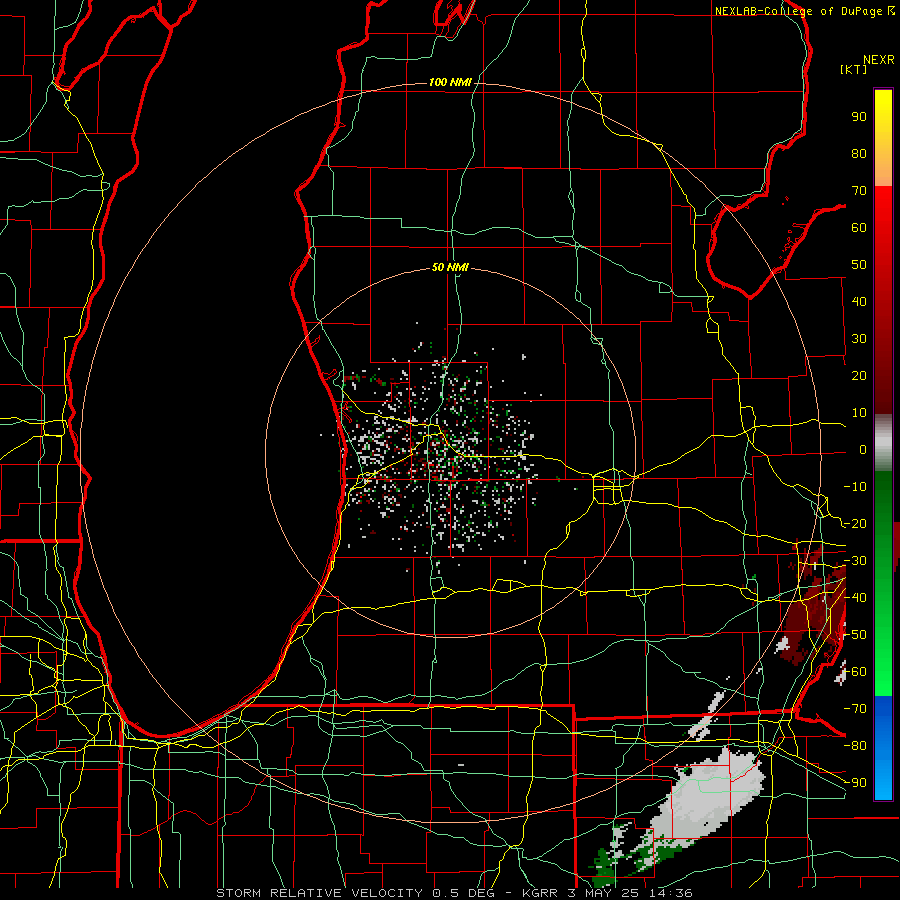Click the 50 NMI range ring label
The width and height of the screenshot is (900, 900).
pos(450,267)
